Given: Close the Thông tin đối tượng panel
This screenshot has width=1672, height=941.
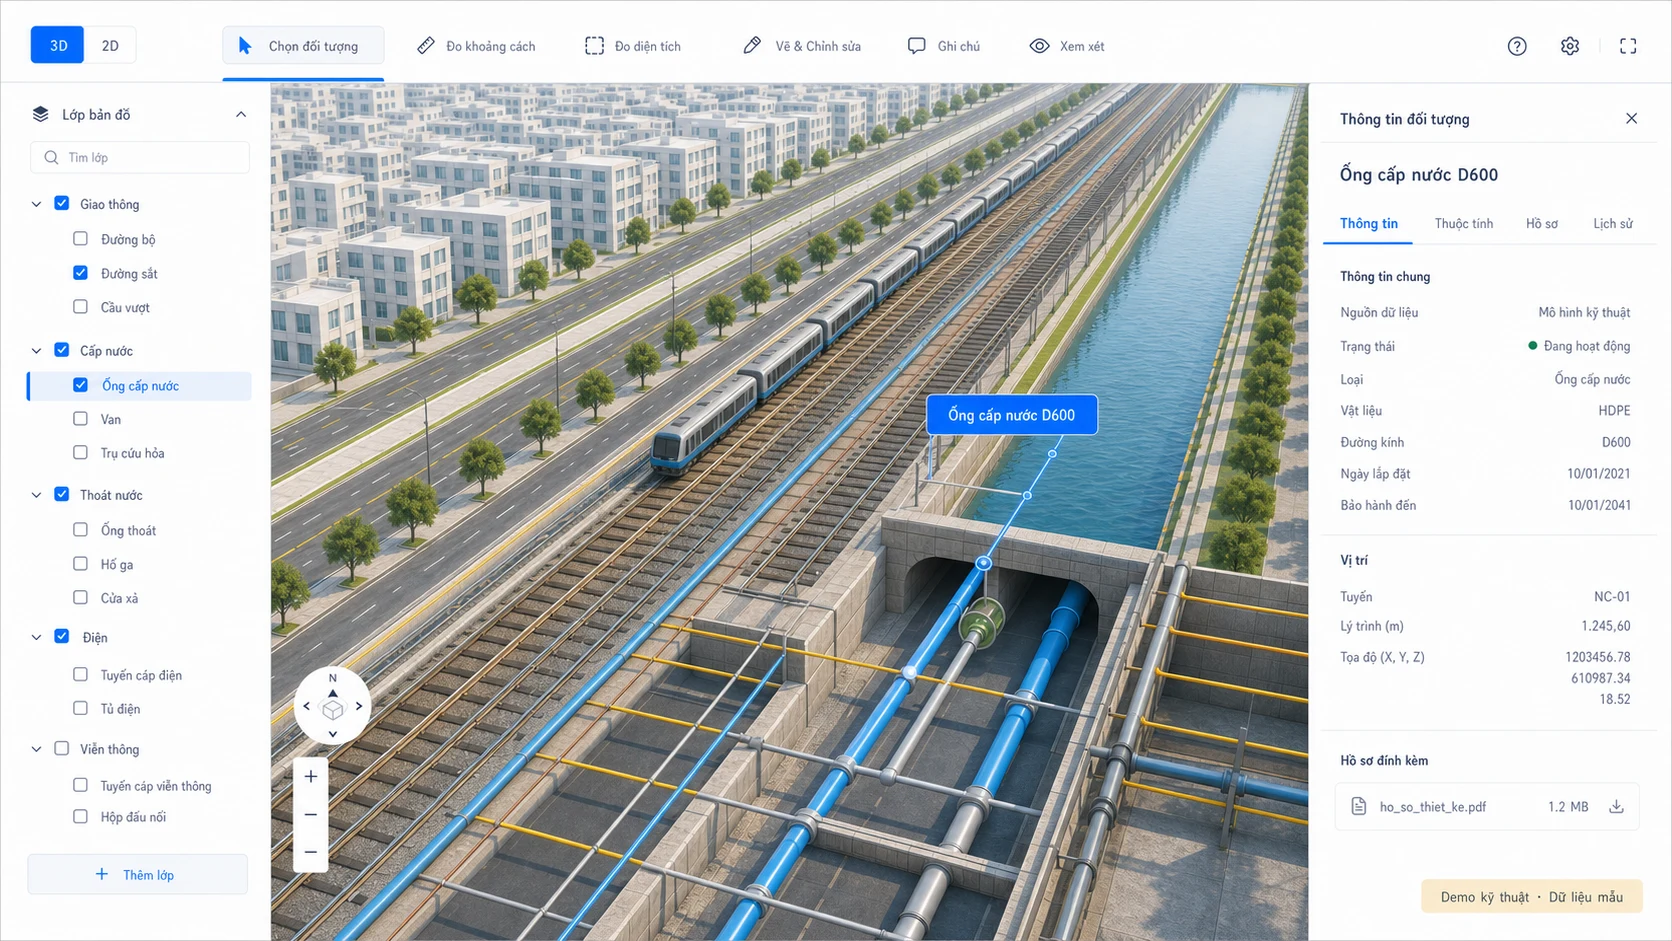Looking at the screenshot, I should tap(1631, 118).
